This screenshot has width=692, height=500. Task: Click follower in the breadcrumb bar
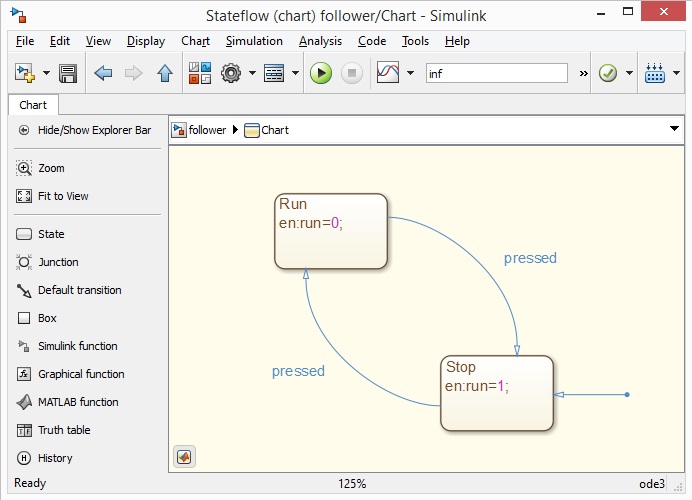point(207,130)
